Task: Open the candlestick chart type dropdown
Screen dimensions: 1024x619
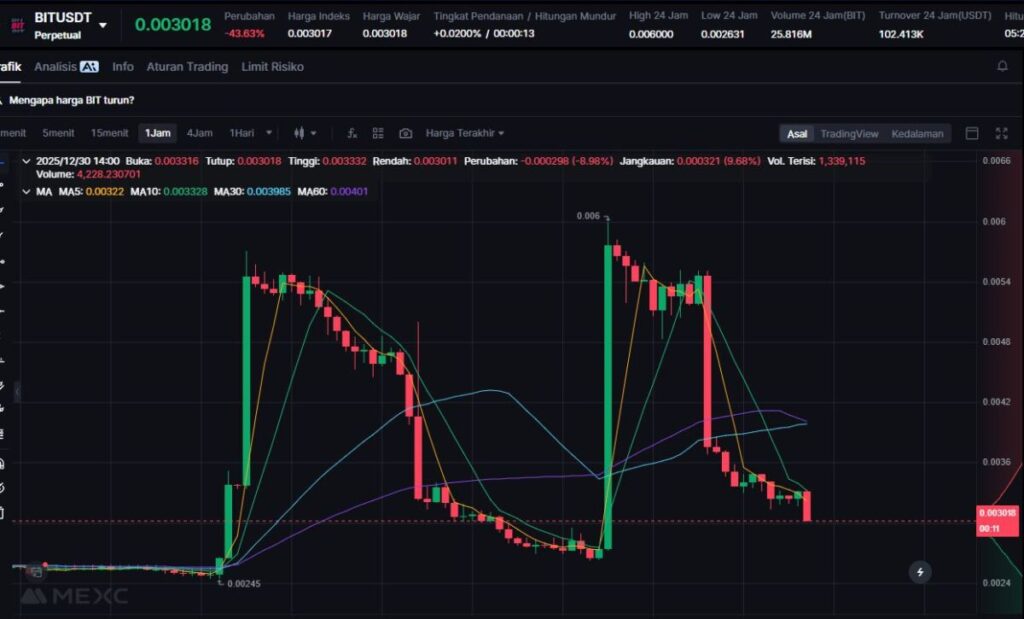Action: pyautogui.click(x=304, y=133)
